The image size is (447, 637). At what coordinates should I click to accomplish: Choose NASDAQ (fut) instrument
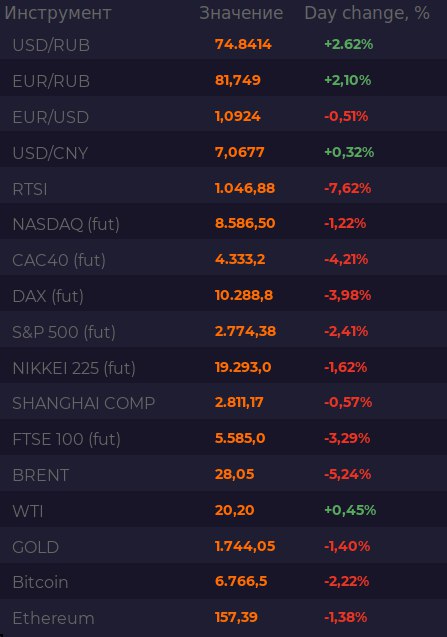pyautogui.click(x=66, y=224)
